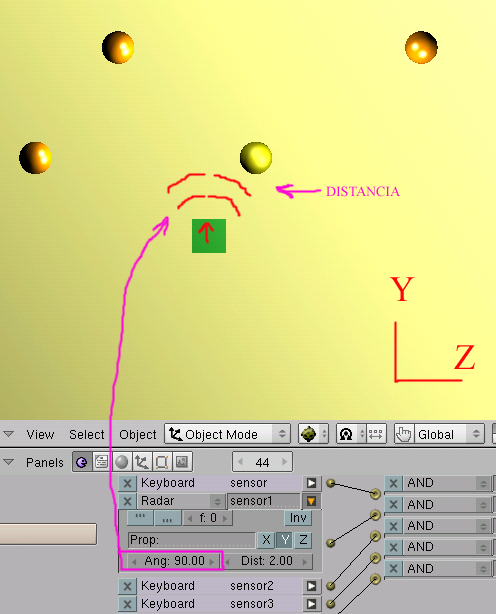Enable true pulse mode (''' button)
Viewport: 496px width, 614px height.
pyautogui.click(x=140, y=518)
